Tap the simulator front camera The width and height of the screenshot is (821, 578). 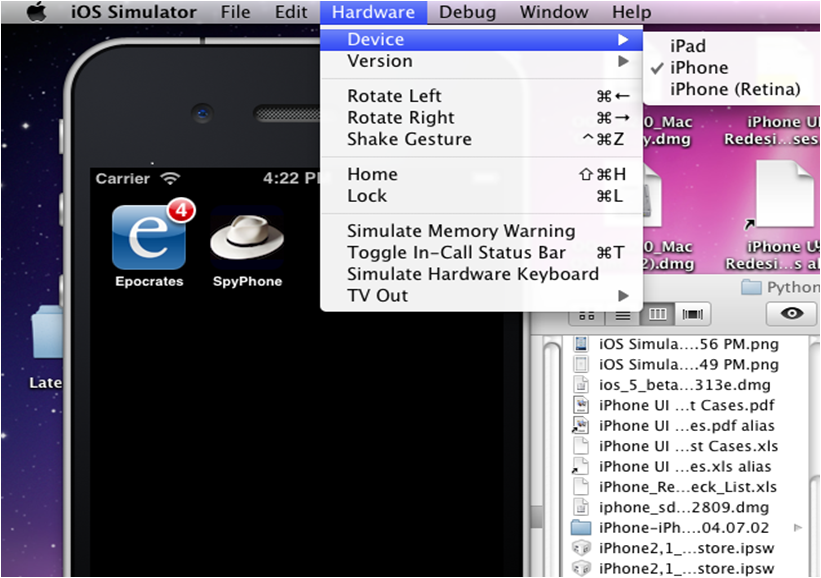coord(203,113)
